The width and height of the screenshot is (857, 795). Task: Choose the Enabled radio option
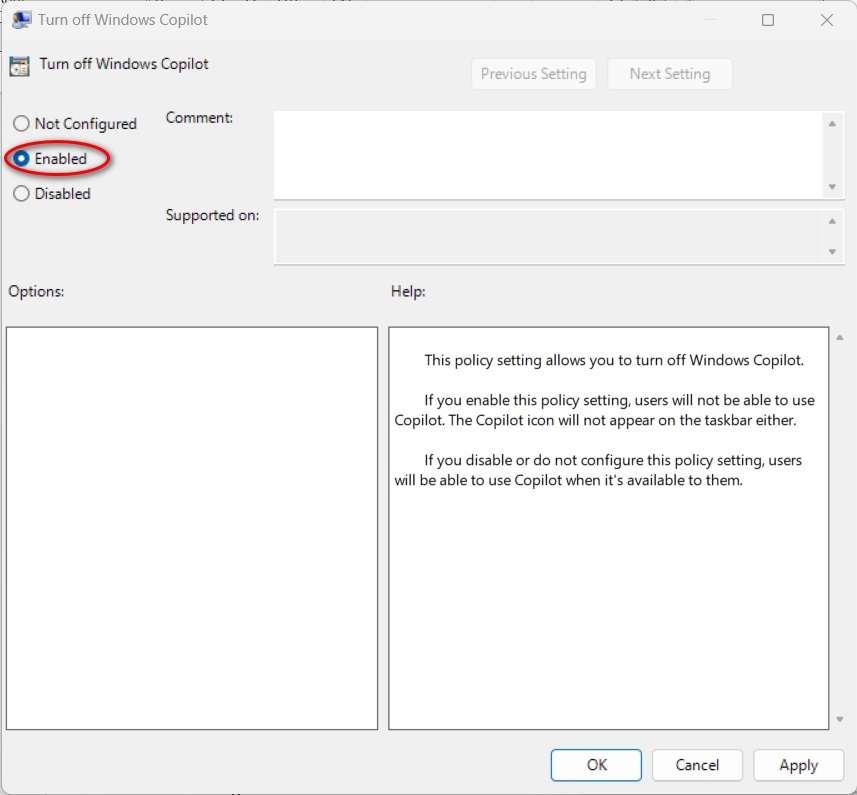tap(21, 159)
